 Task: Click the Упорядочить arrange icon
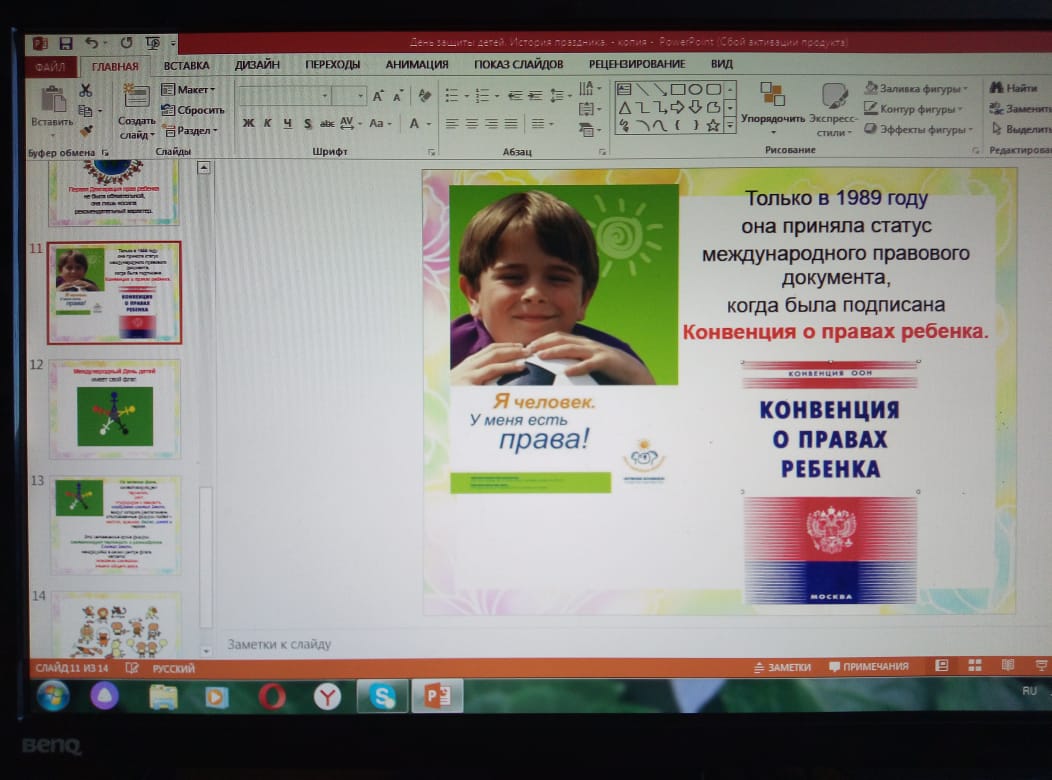click(772, 96)
